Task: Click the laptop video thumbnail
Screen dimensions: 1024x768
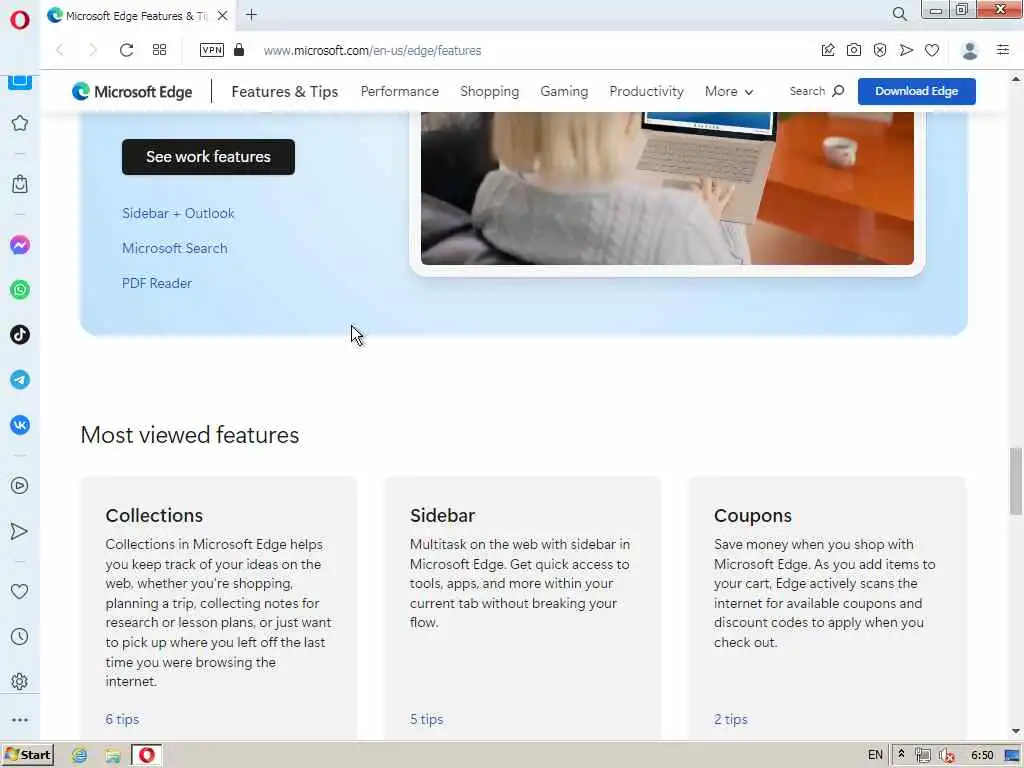Action: (667, 188)
